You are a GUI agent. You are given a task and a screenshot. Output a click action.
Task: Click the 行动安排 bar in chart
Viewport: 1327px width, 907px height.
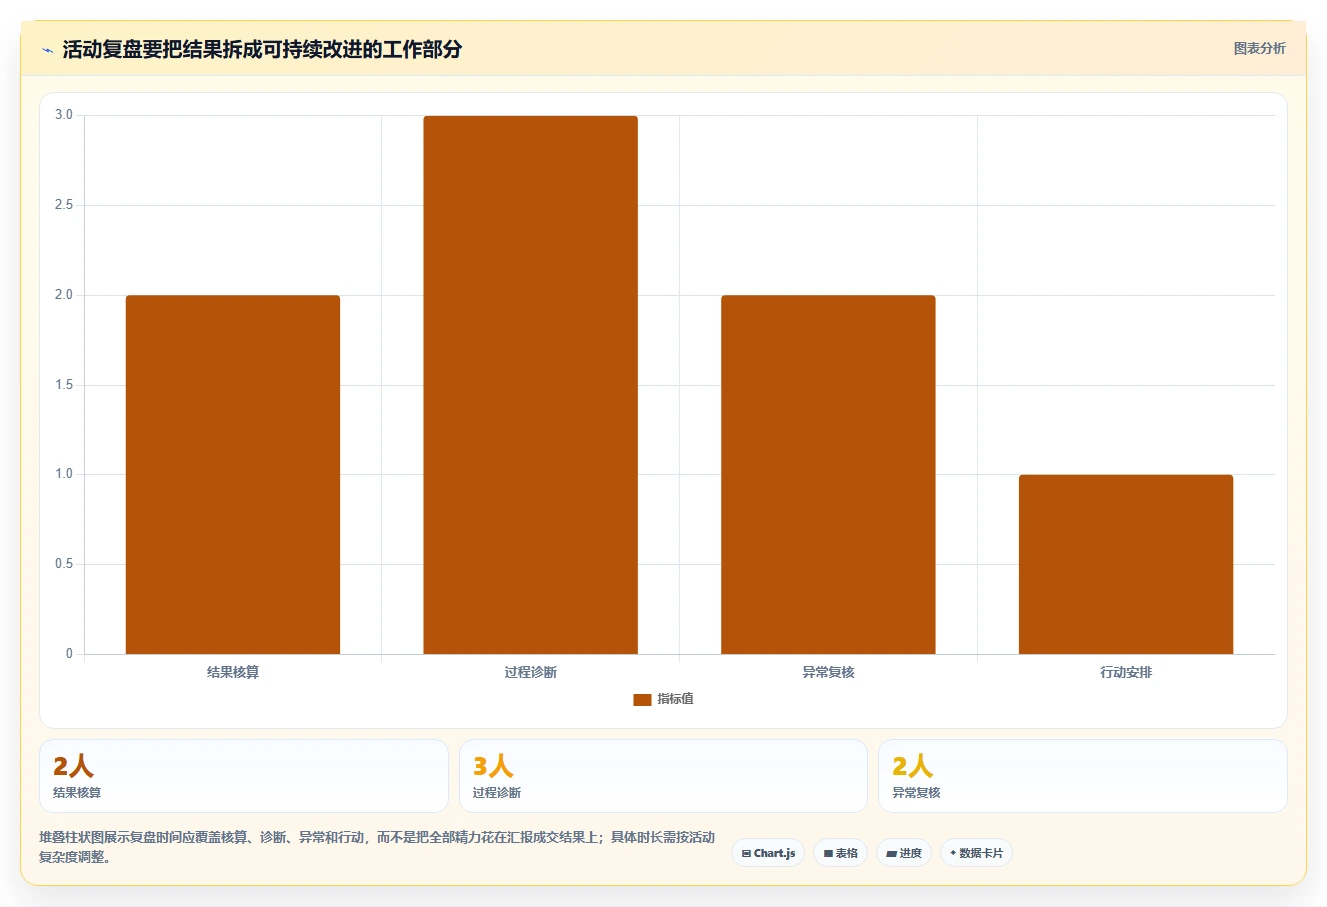1126,564
